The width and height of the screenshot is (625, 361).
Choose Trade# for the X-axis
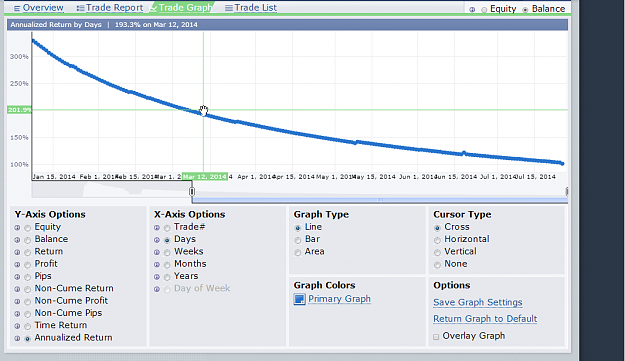tap(167, 228)
